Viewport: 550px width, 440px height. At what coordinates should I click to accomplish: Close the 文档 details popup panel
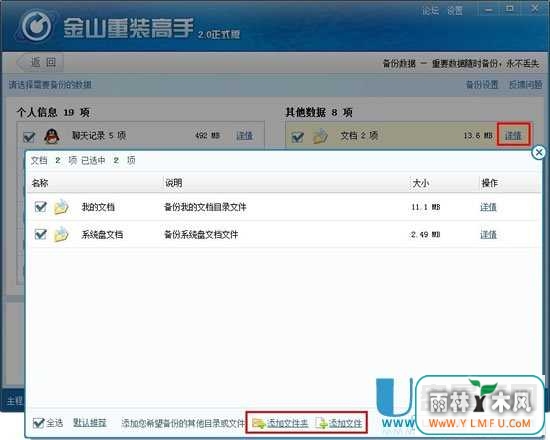click(x=539, y=153)
